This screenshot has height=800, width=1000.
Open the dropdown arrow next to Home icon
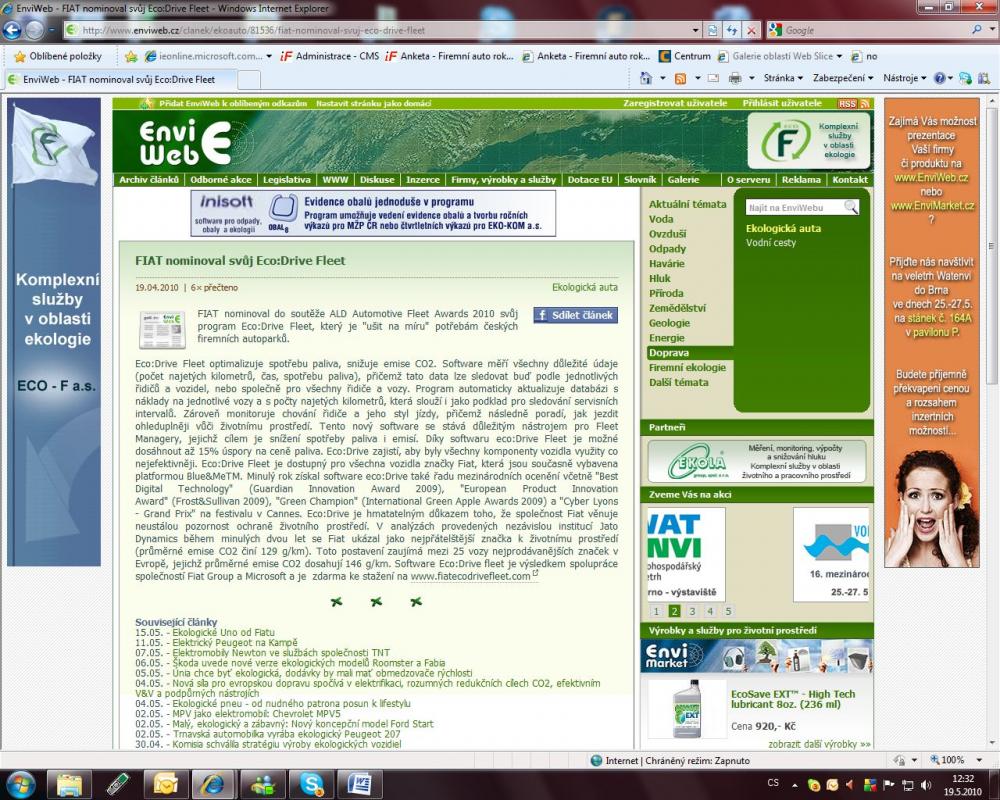click(662, 78)
